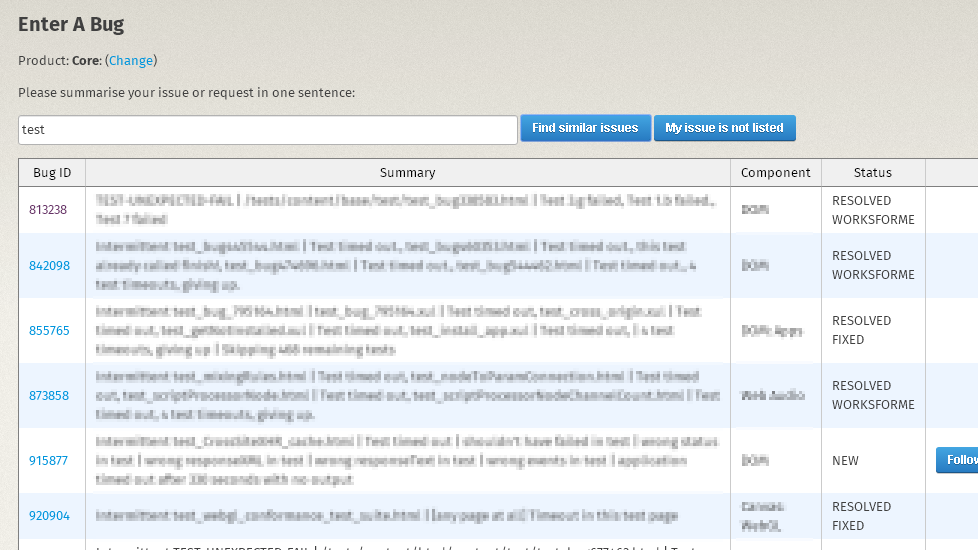
Task: Click the Follow button for bug 915877
Action: pos(957,460)
